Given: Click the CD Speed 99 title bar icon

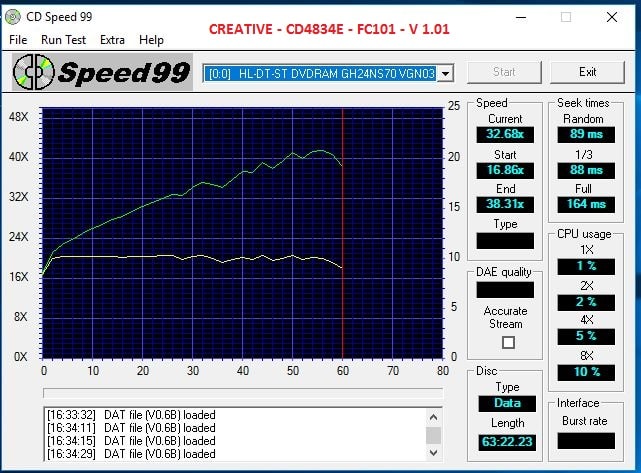Looking at the screenshot, I should [x=13, y=17].
